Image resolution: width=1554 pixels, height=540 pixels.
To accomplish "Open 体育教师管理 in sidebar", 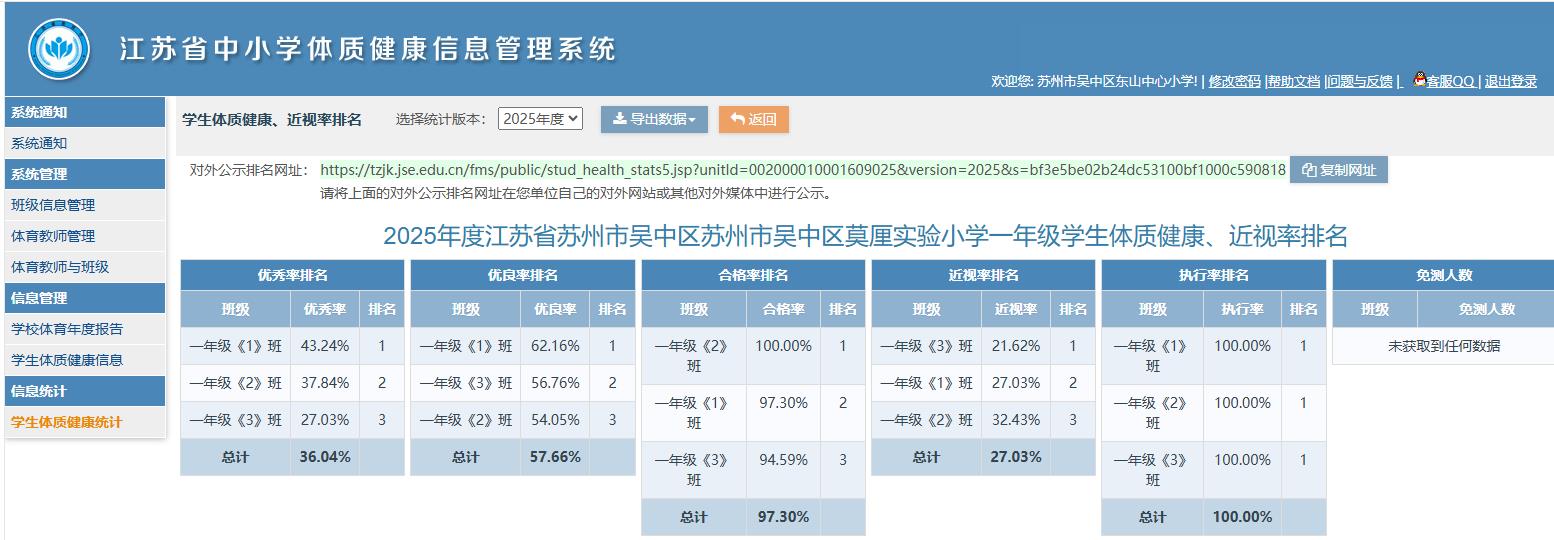I will pyautogui.click(x=85, y=236).
